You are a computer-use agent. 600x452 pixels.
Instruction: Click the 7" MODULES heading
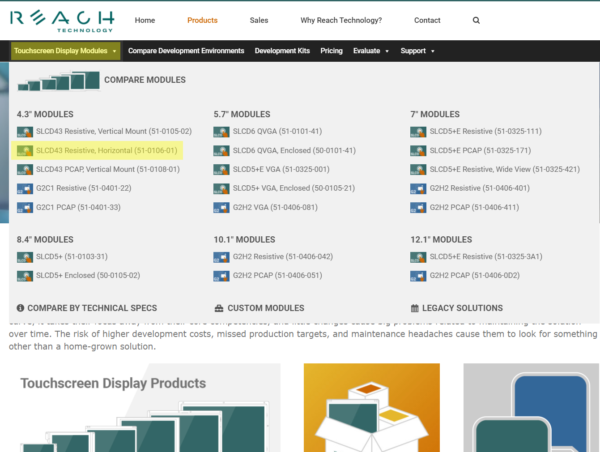click(x=435, y=114)
